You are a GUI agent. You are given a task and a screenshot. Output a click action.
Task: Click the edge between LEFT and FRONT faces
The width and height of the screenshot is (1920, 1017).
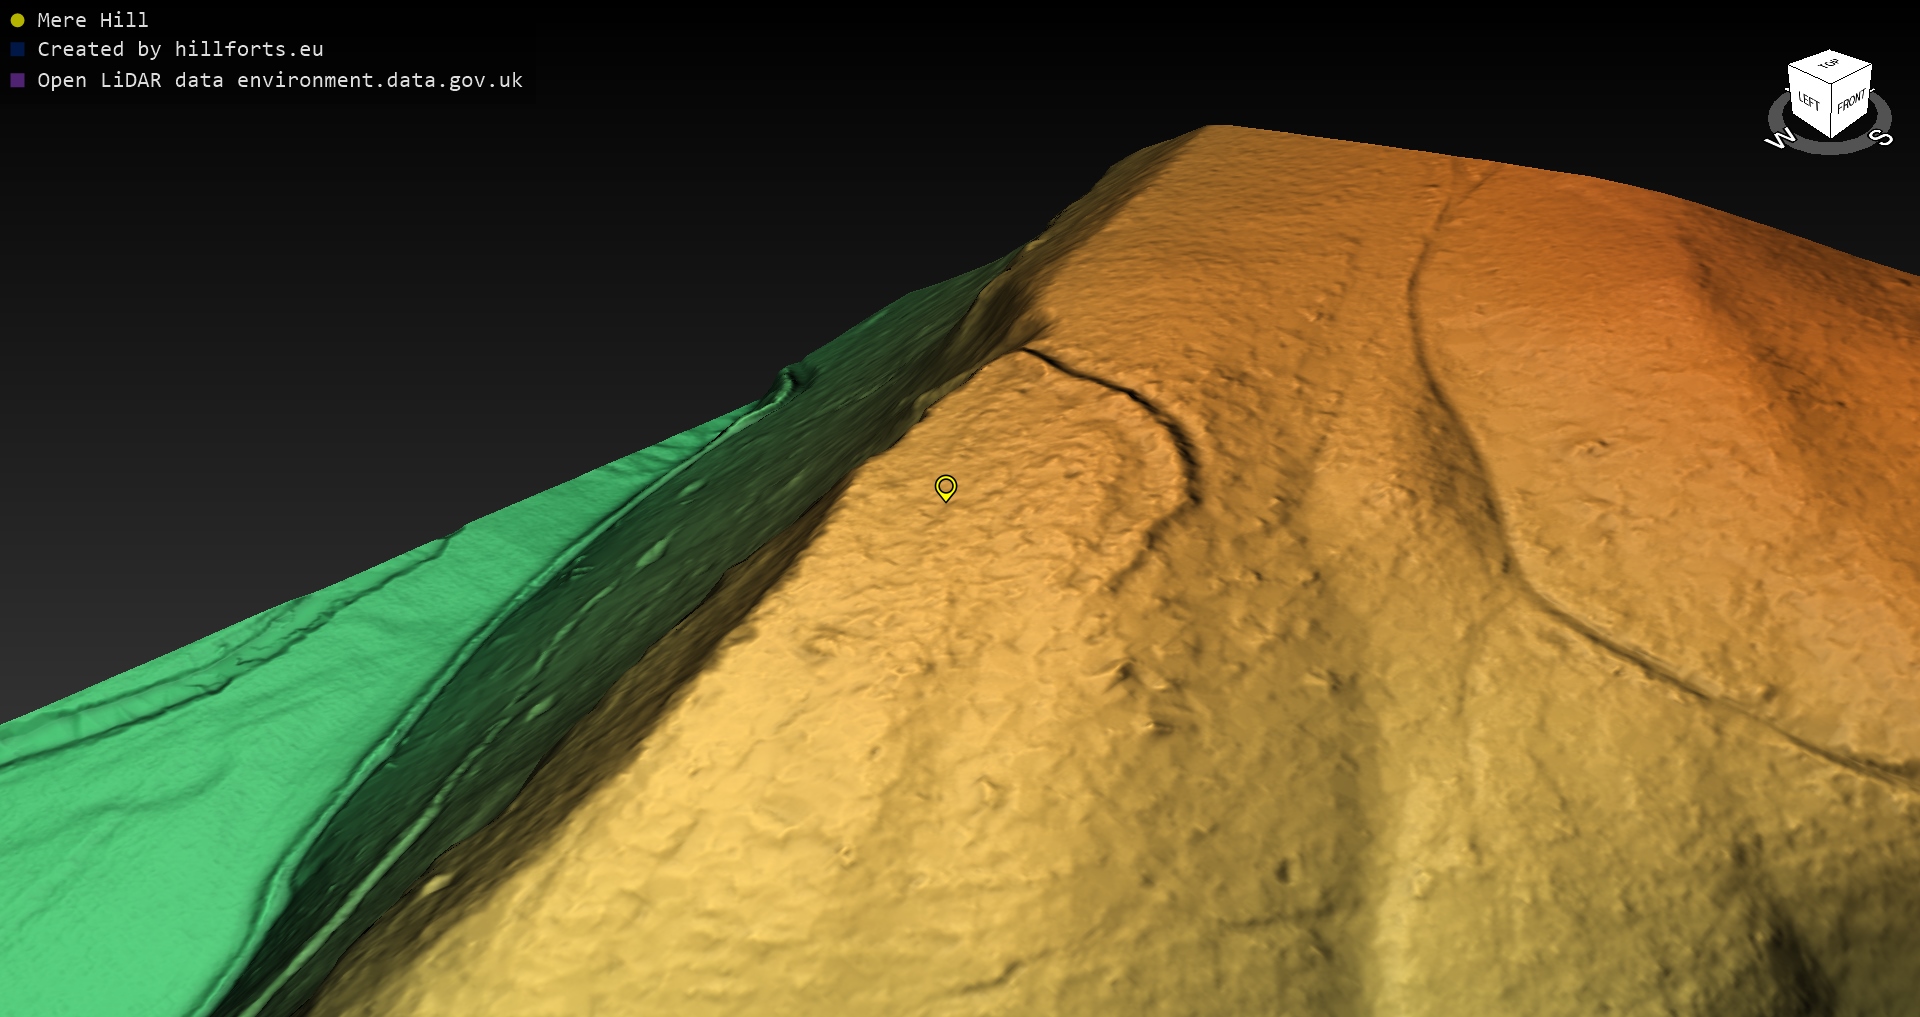coord(1831,112)
